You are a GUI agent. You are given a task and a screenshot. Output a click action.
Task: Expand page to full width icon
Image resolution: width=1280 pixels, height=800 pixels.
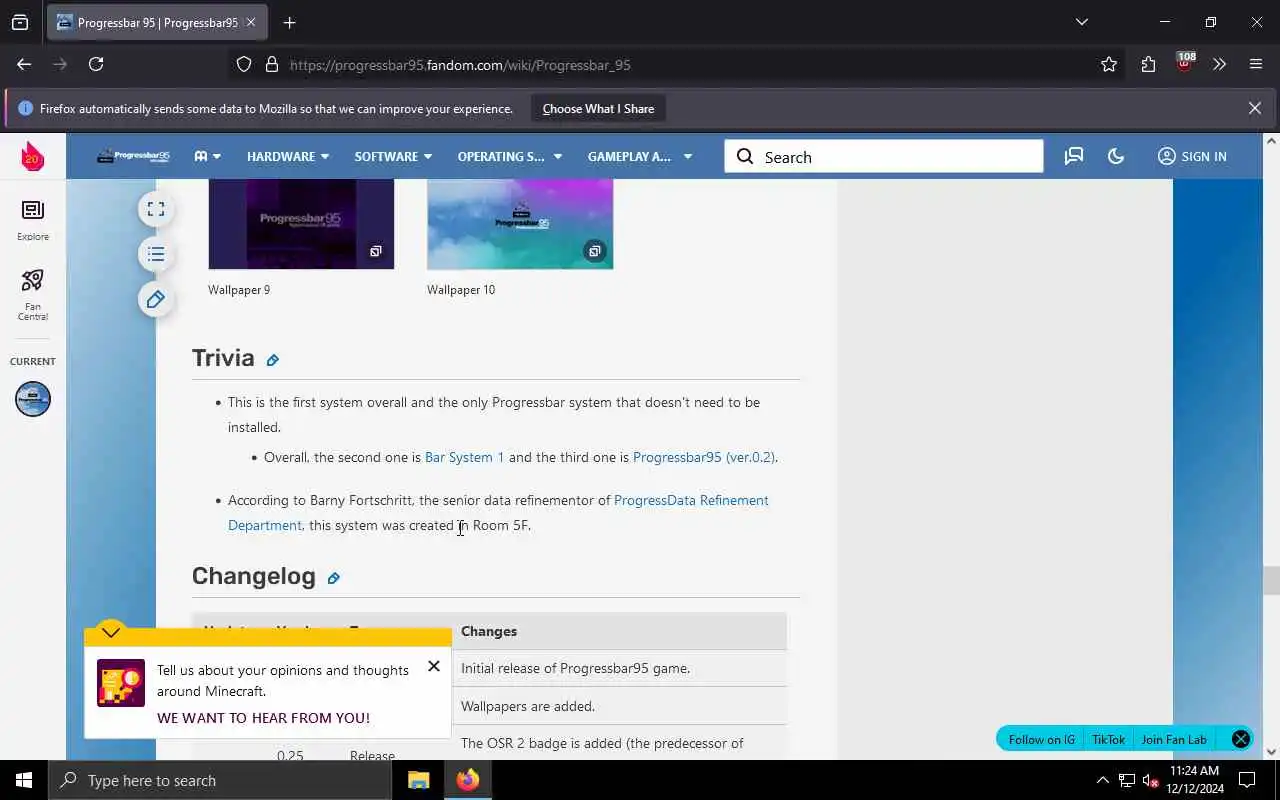pos(156,209)
